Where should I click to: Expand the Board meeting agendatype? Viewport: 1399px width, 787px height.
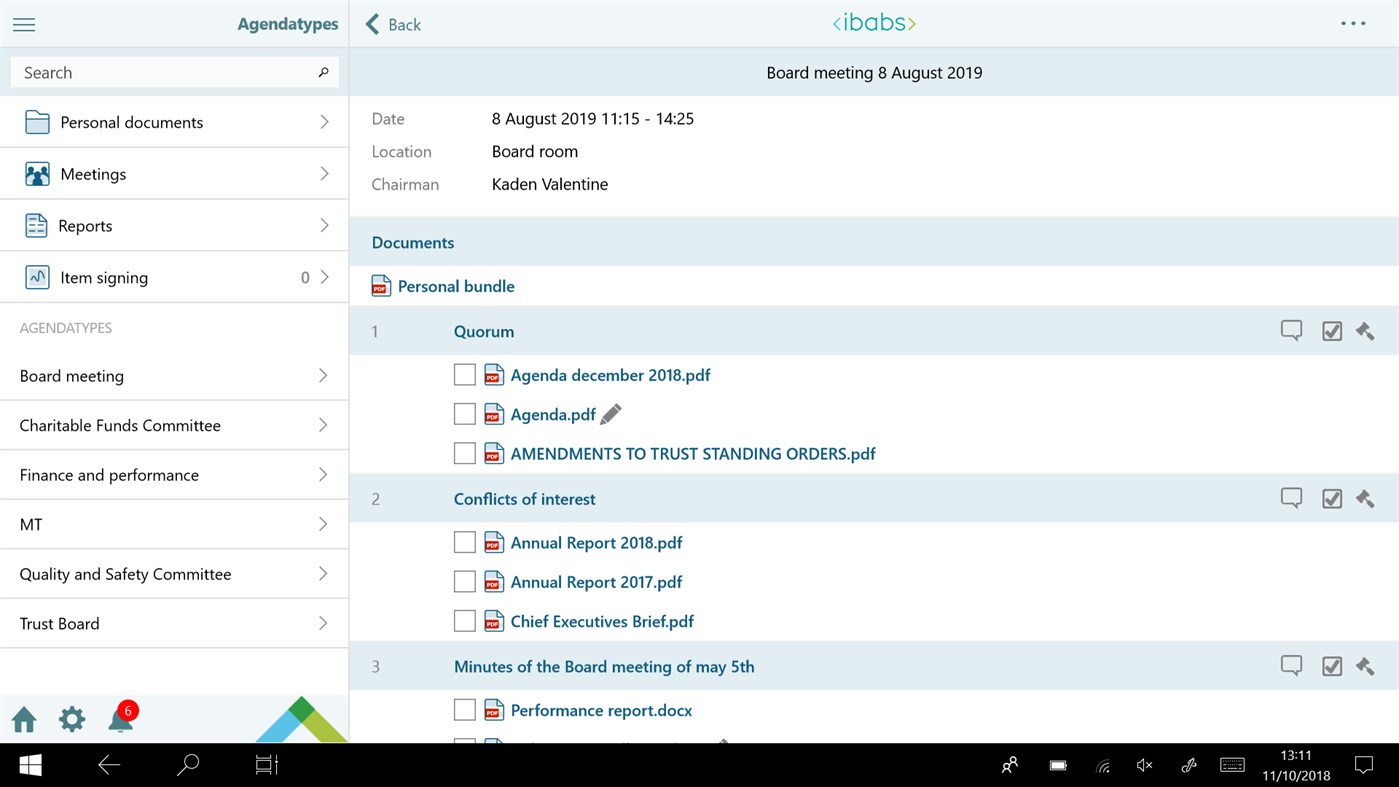coord(322,375)
